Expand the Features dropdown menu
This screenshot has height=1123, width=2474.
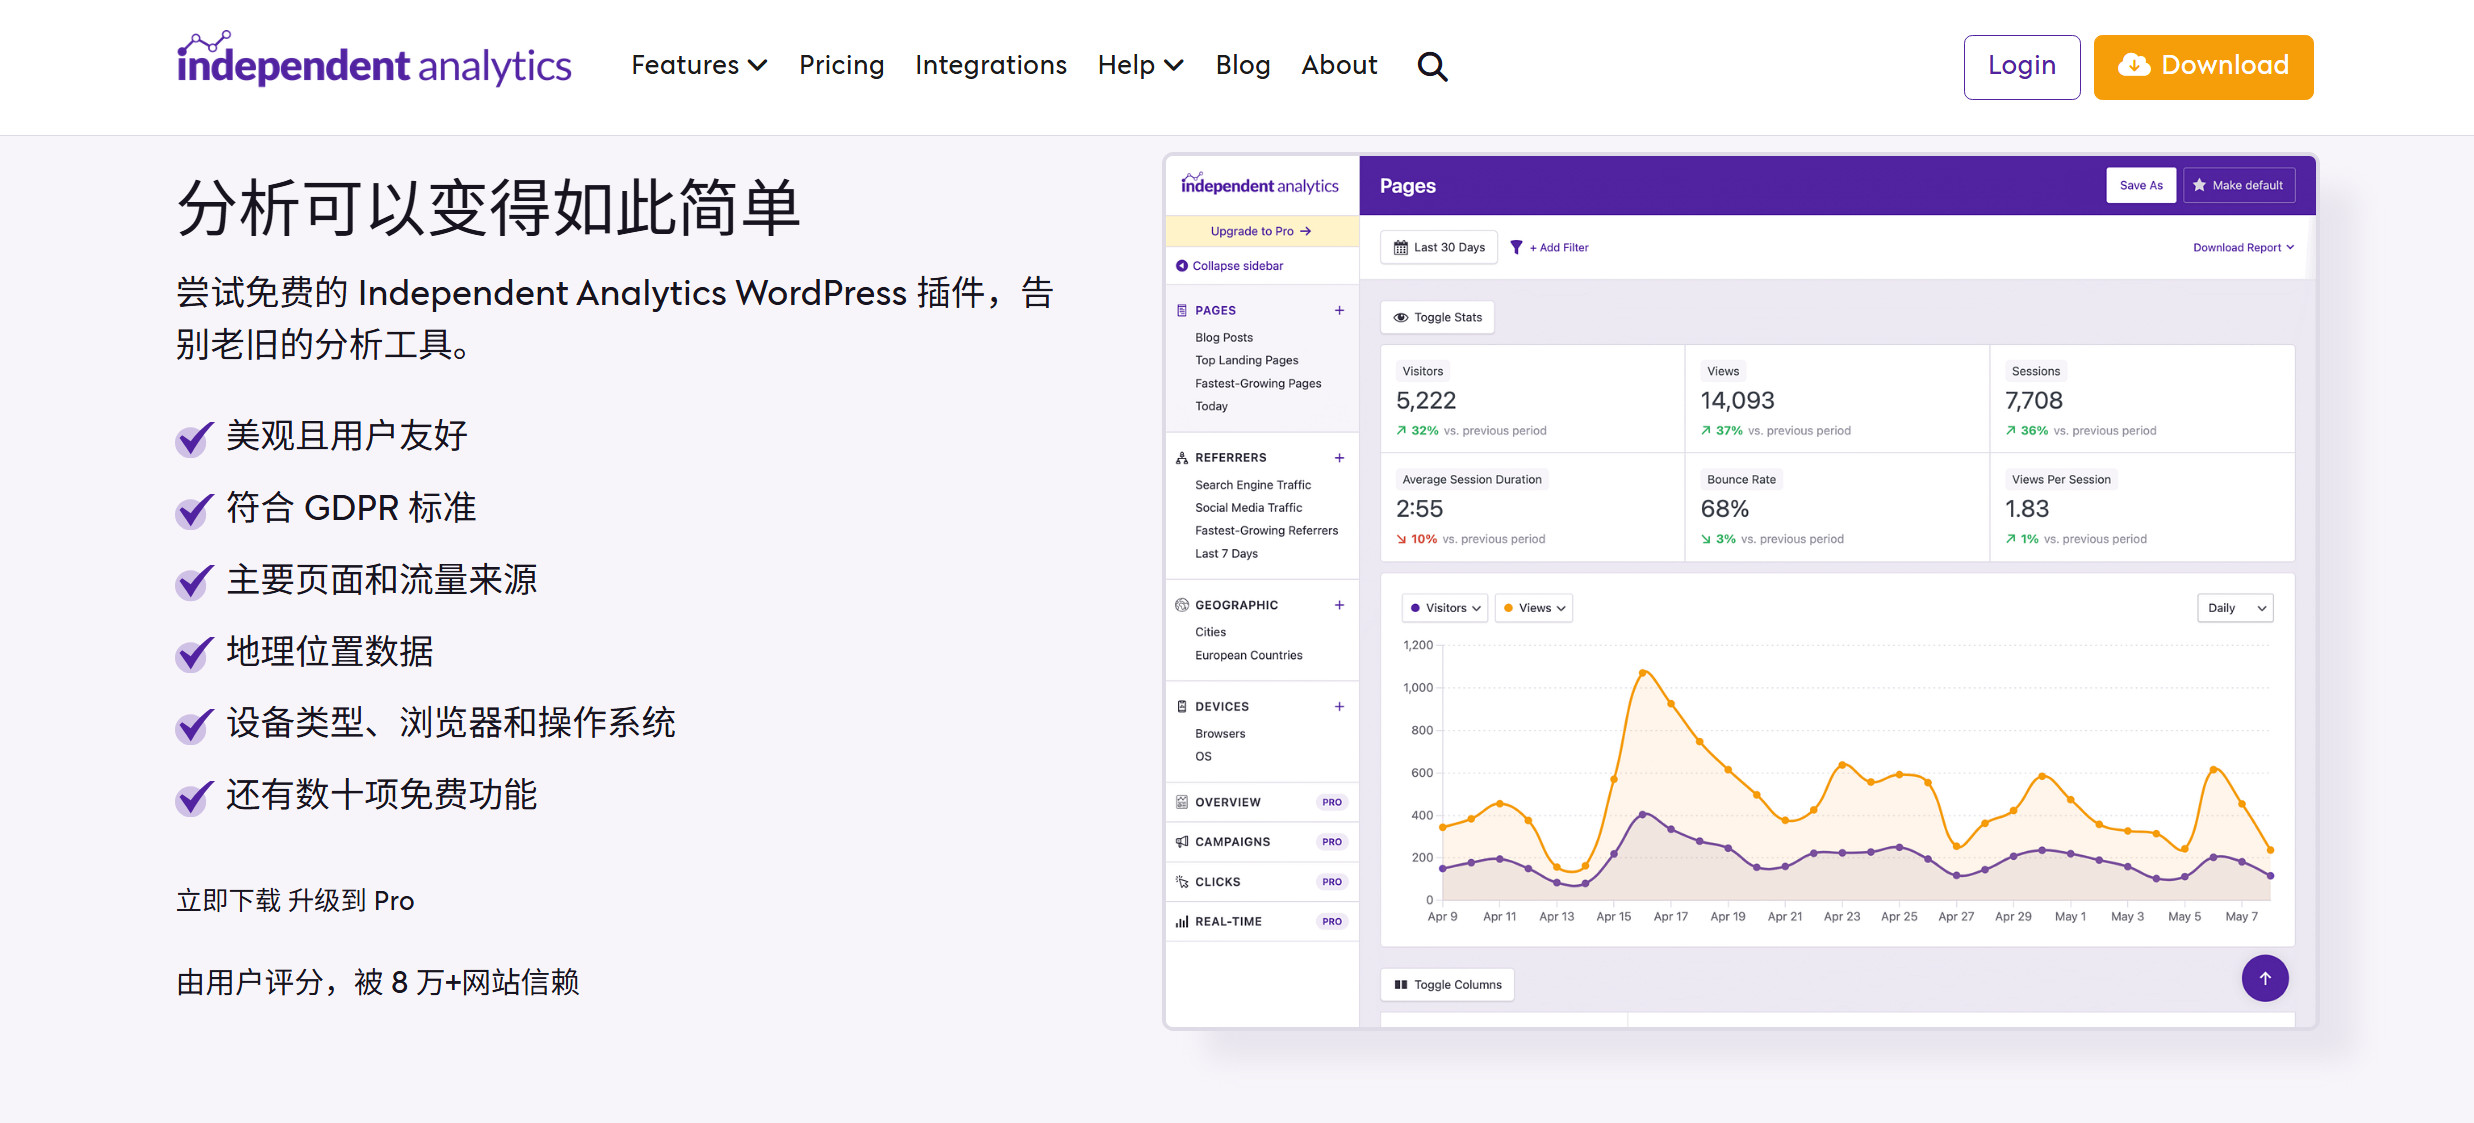[x=699, y=65]
